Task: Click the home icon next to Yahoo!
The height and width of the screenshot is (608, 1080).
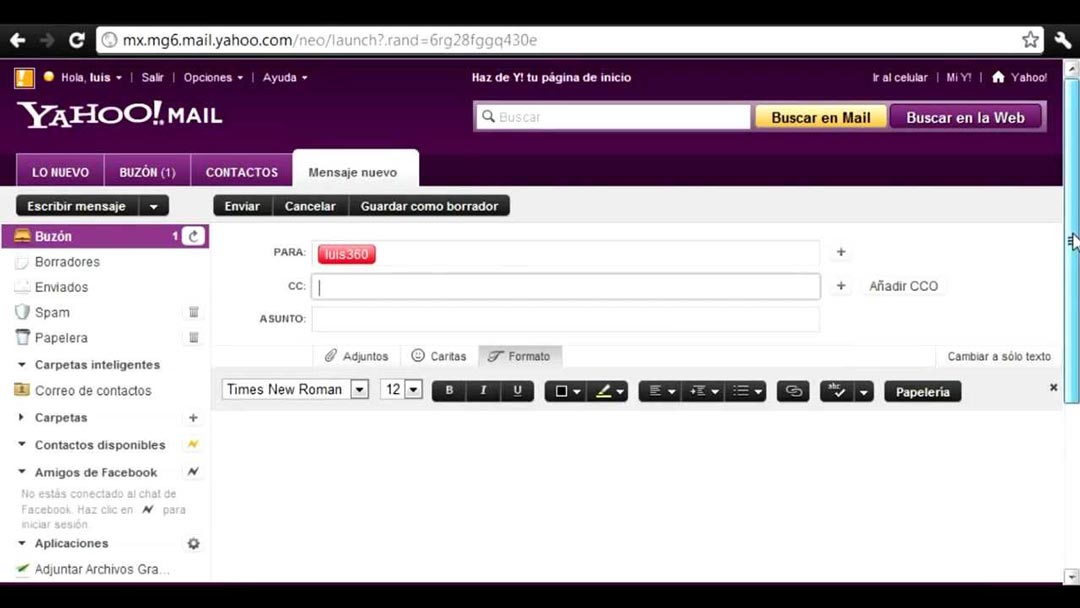Action: 998,77
